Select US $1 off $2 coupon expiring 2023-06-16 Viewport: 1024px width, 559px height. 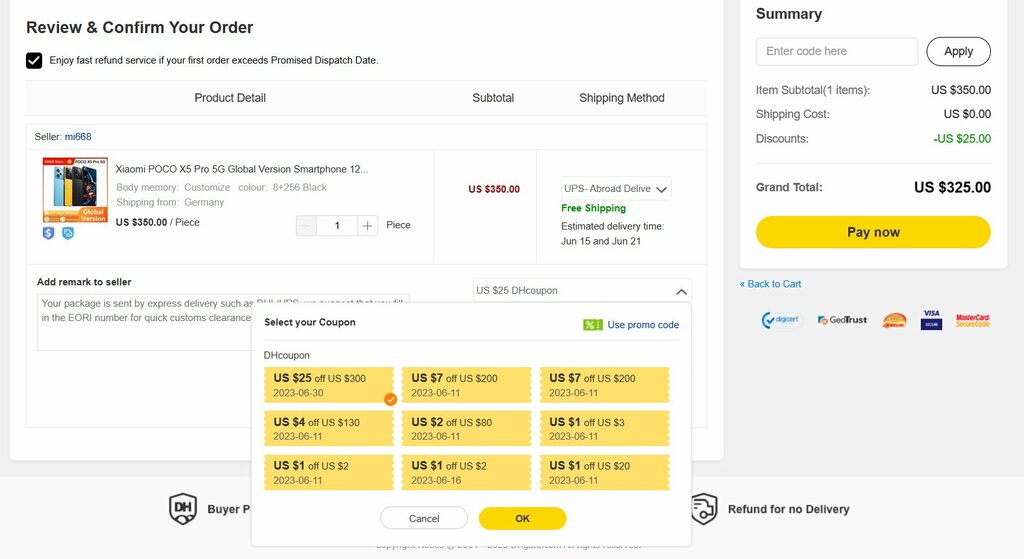point(466,472)
